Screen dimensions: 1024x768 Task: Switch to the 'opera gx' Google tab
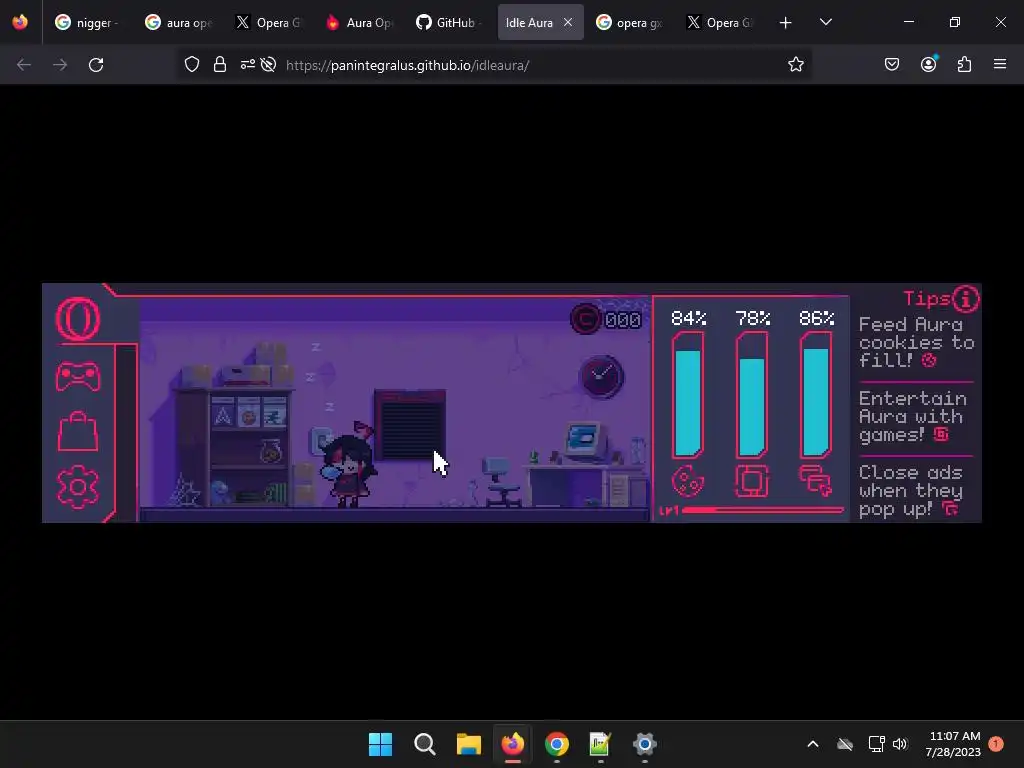pyautogui.click(x=630, y=23)
